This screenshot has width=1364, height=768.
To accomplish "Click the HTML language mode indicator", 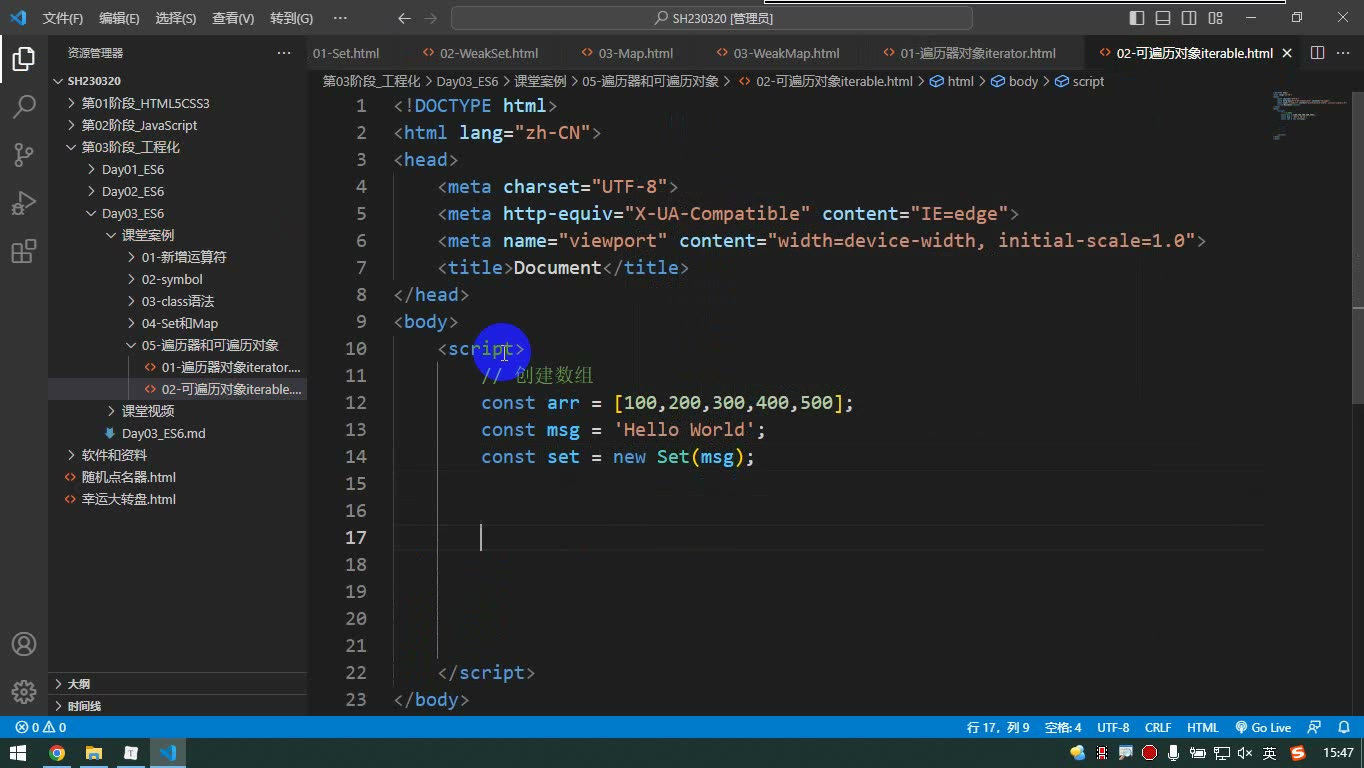I will coord(1202,728).
